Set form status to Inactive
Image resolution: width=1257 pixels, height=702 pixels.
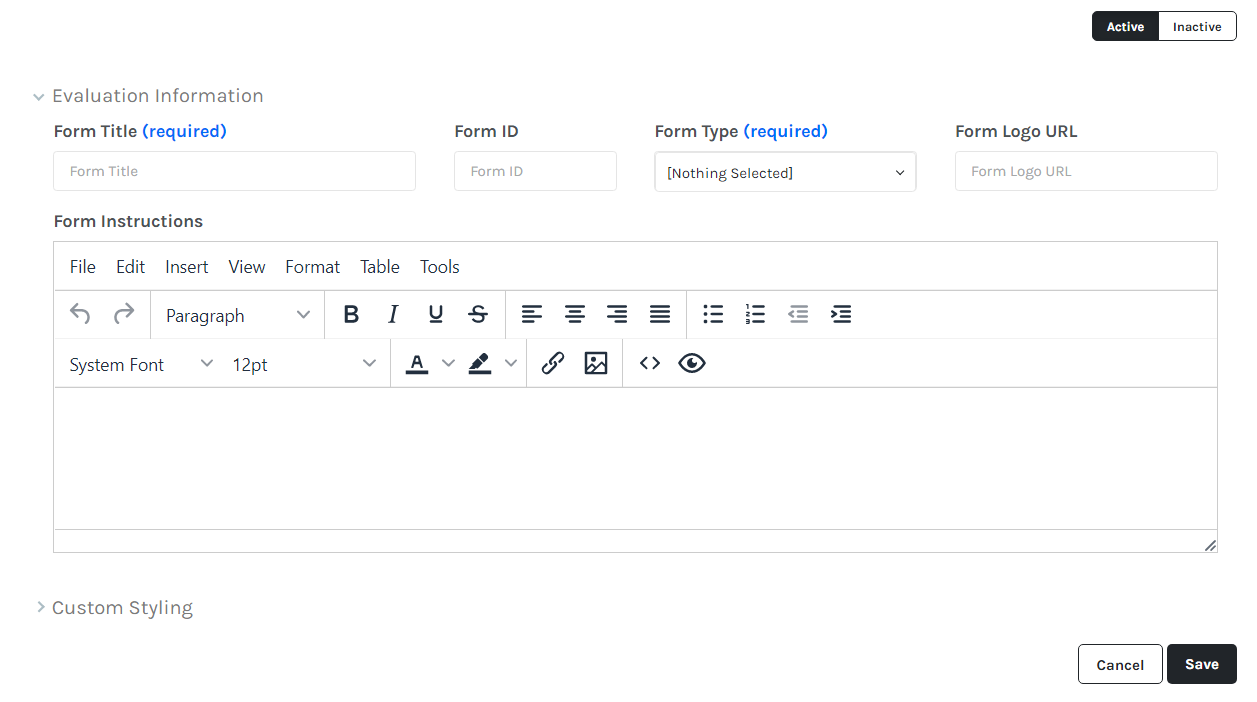click(x=1197, y=27)
